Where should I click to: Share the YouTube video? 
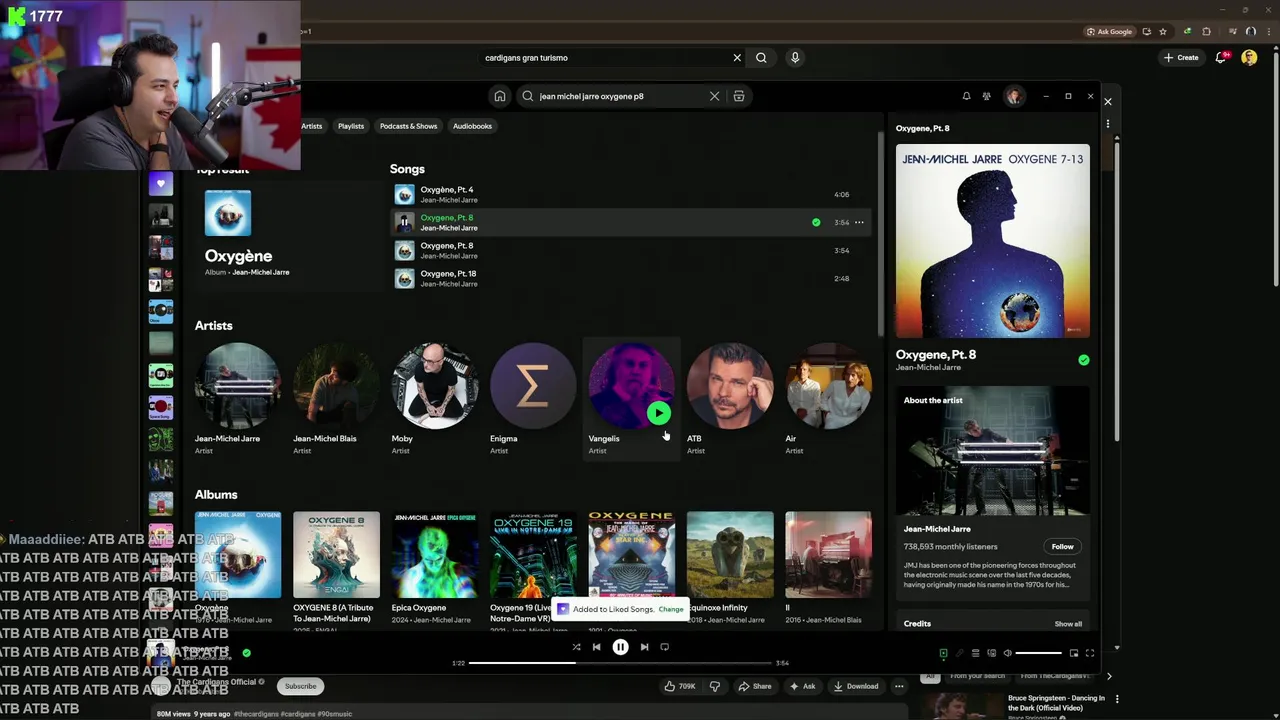tap(755, 686)
